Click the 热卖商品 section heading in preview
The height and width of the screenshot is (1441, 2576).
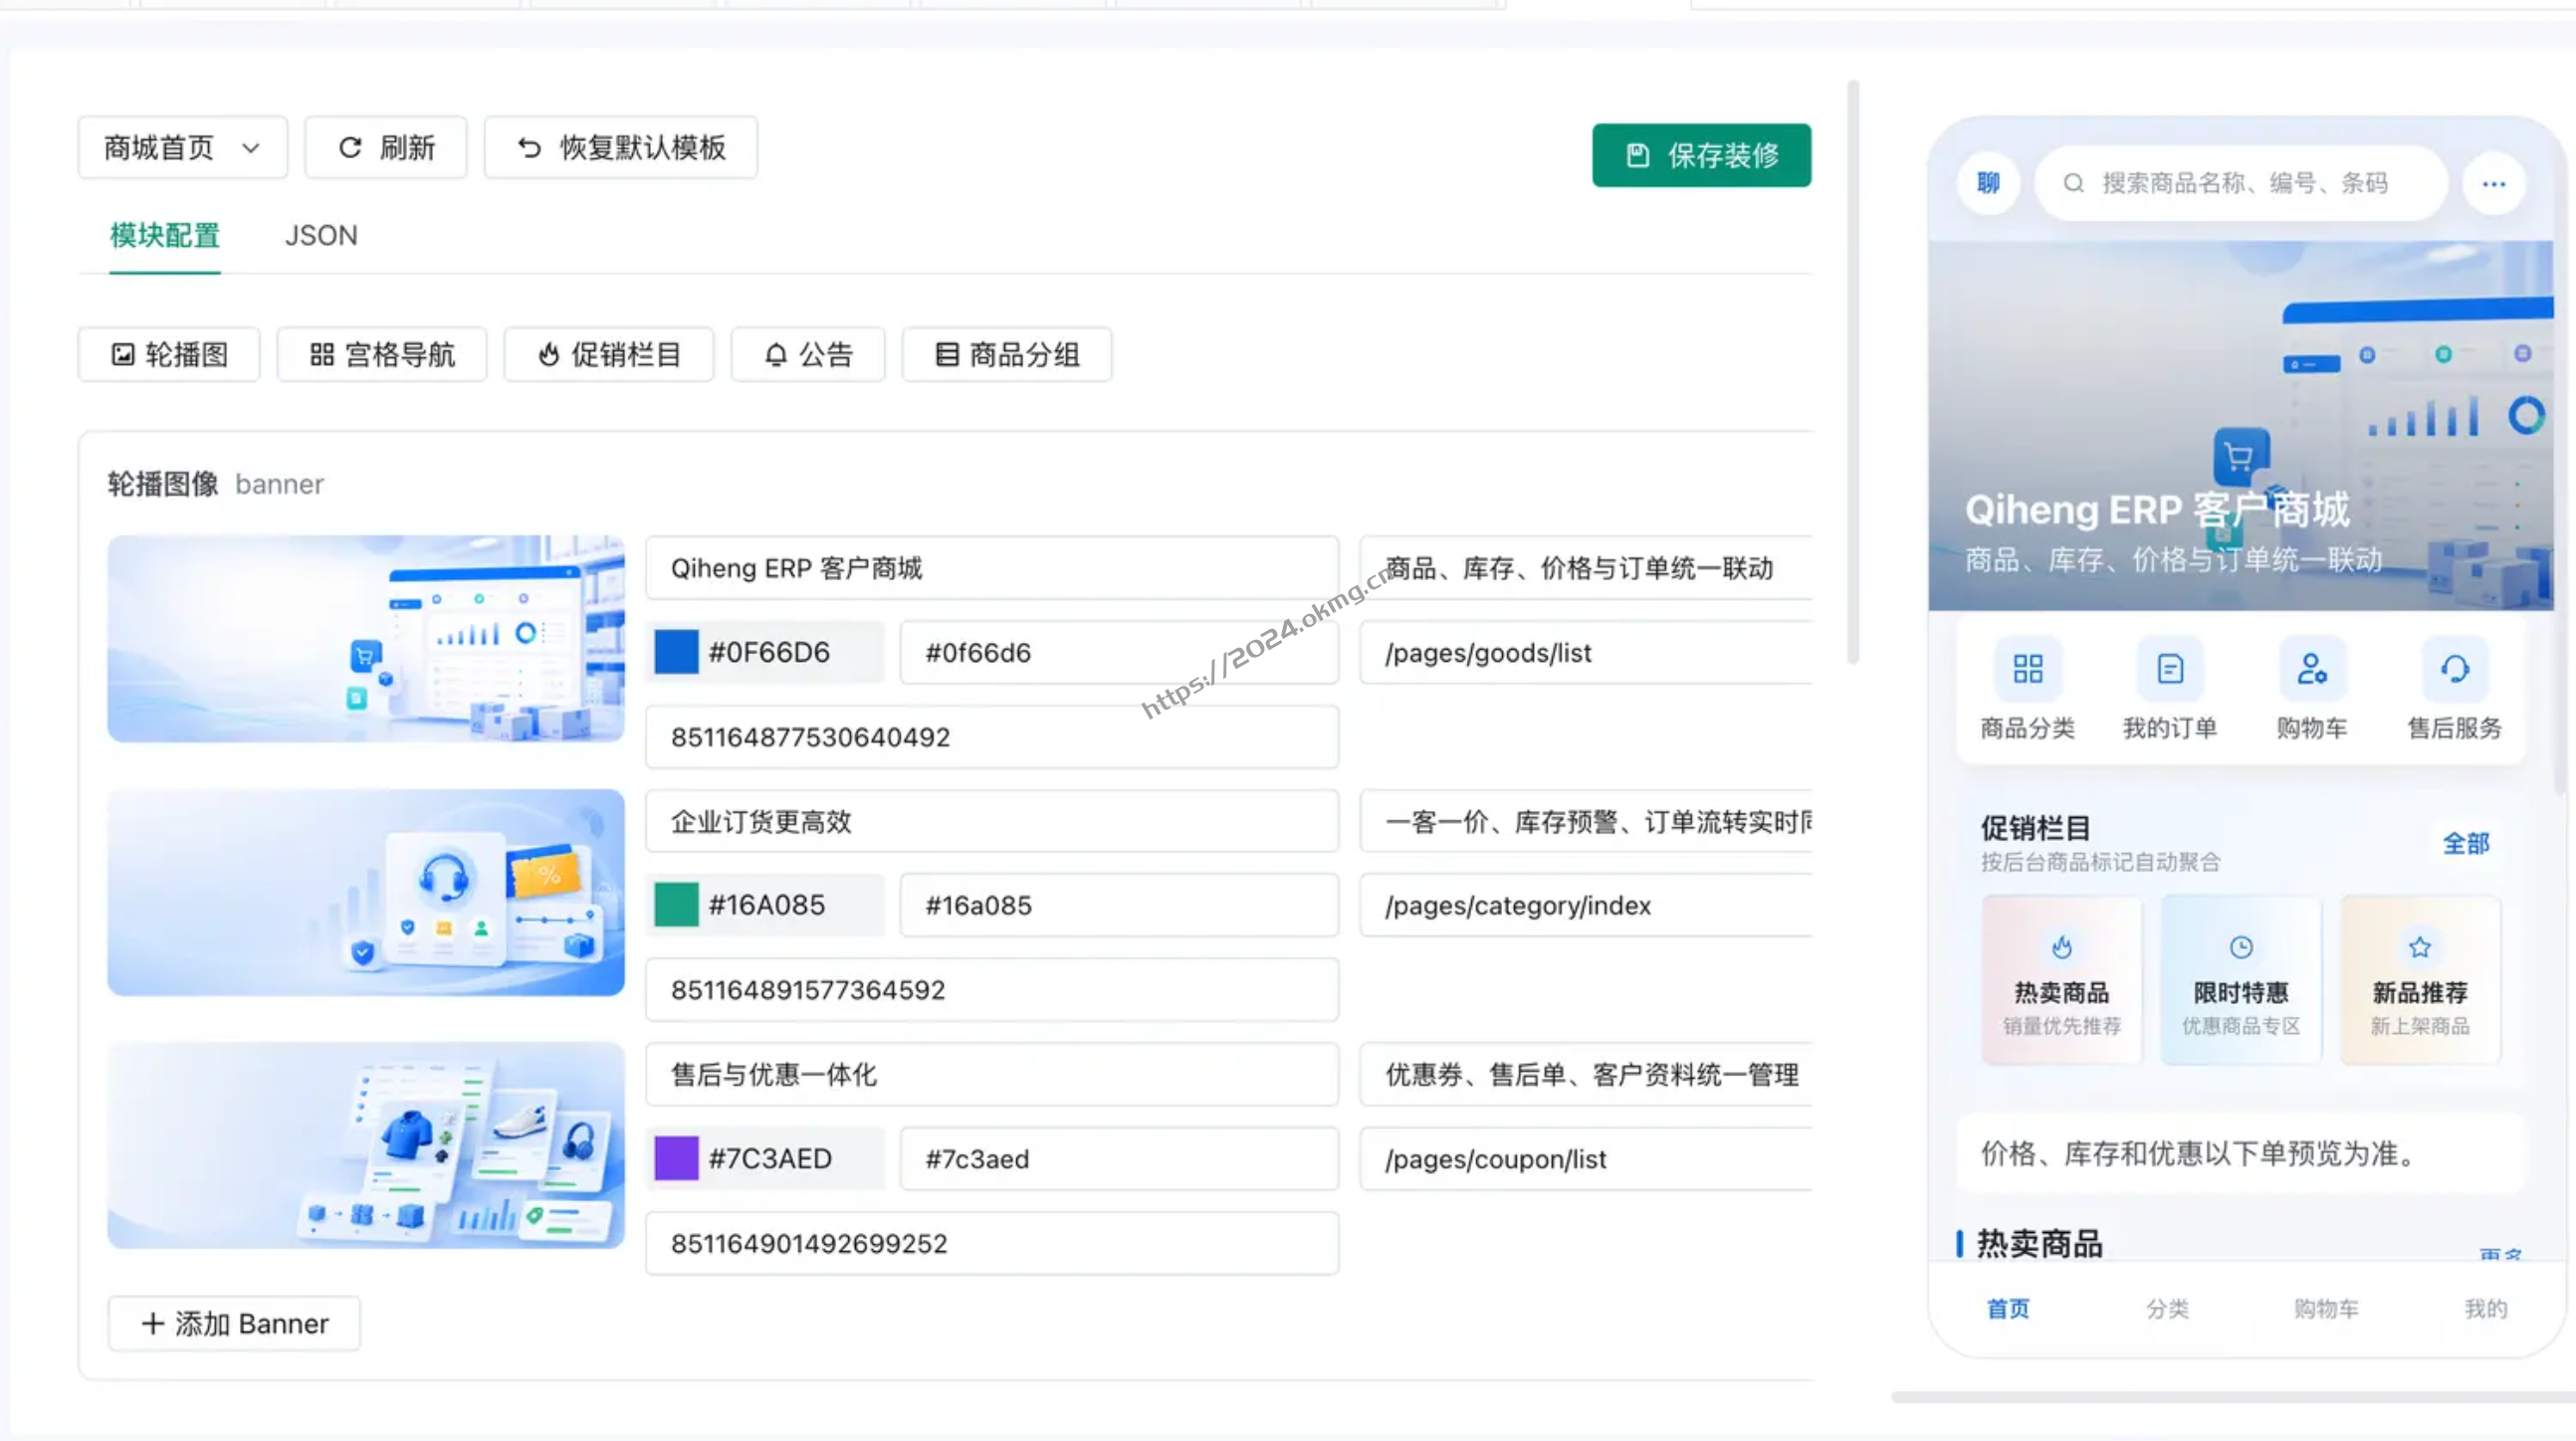click(2039, 1244)
